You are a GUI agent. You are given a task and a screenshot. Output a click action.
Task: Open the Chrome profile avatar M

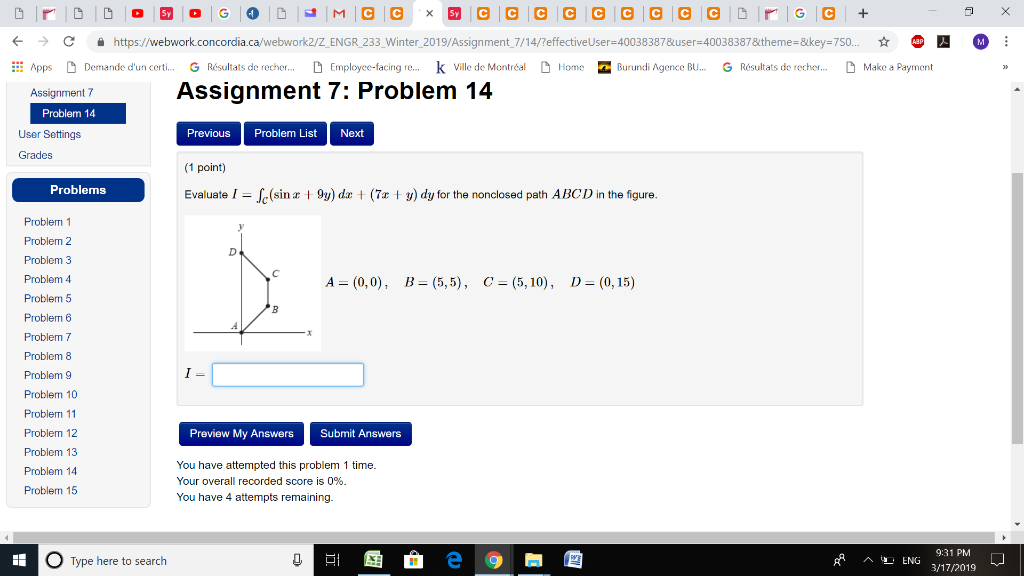(x=980, y=41)
